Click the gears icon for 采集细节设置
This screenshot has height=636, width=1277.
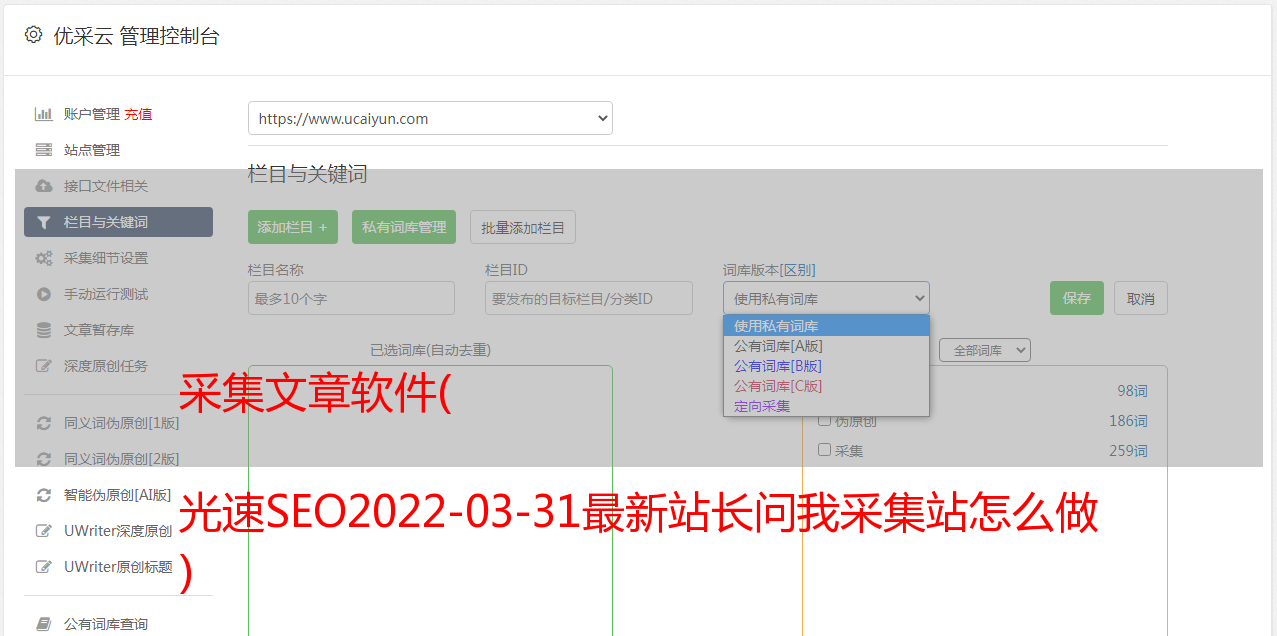tap(44, 258)
